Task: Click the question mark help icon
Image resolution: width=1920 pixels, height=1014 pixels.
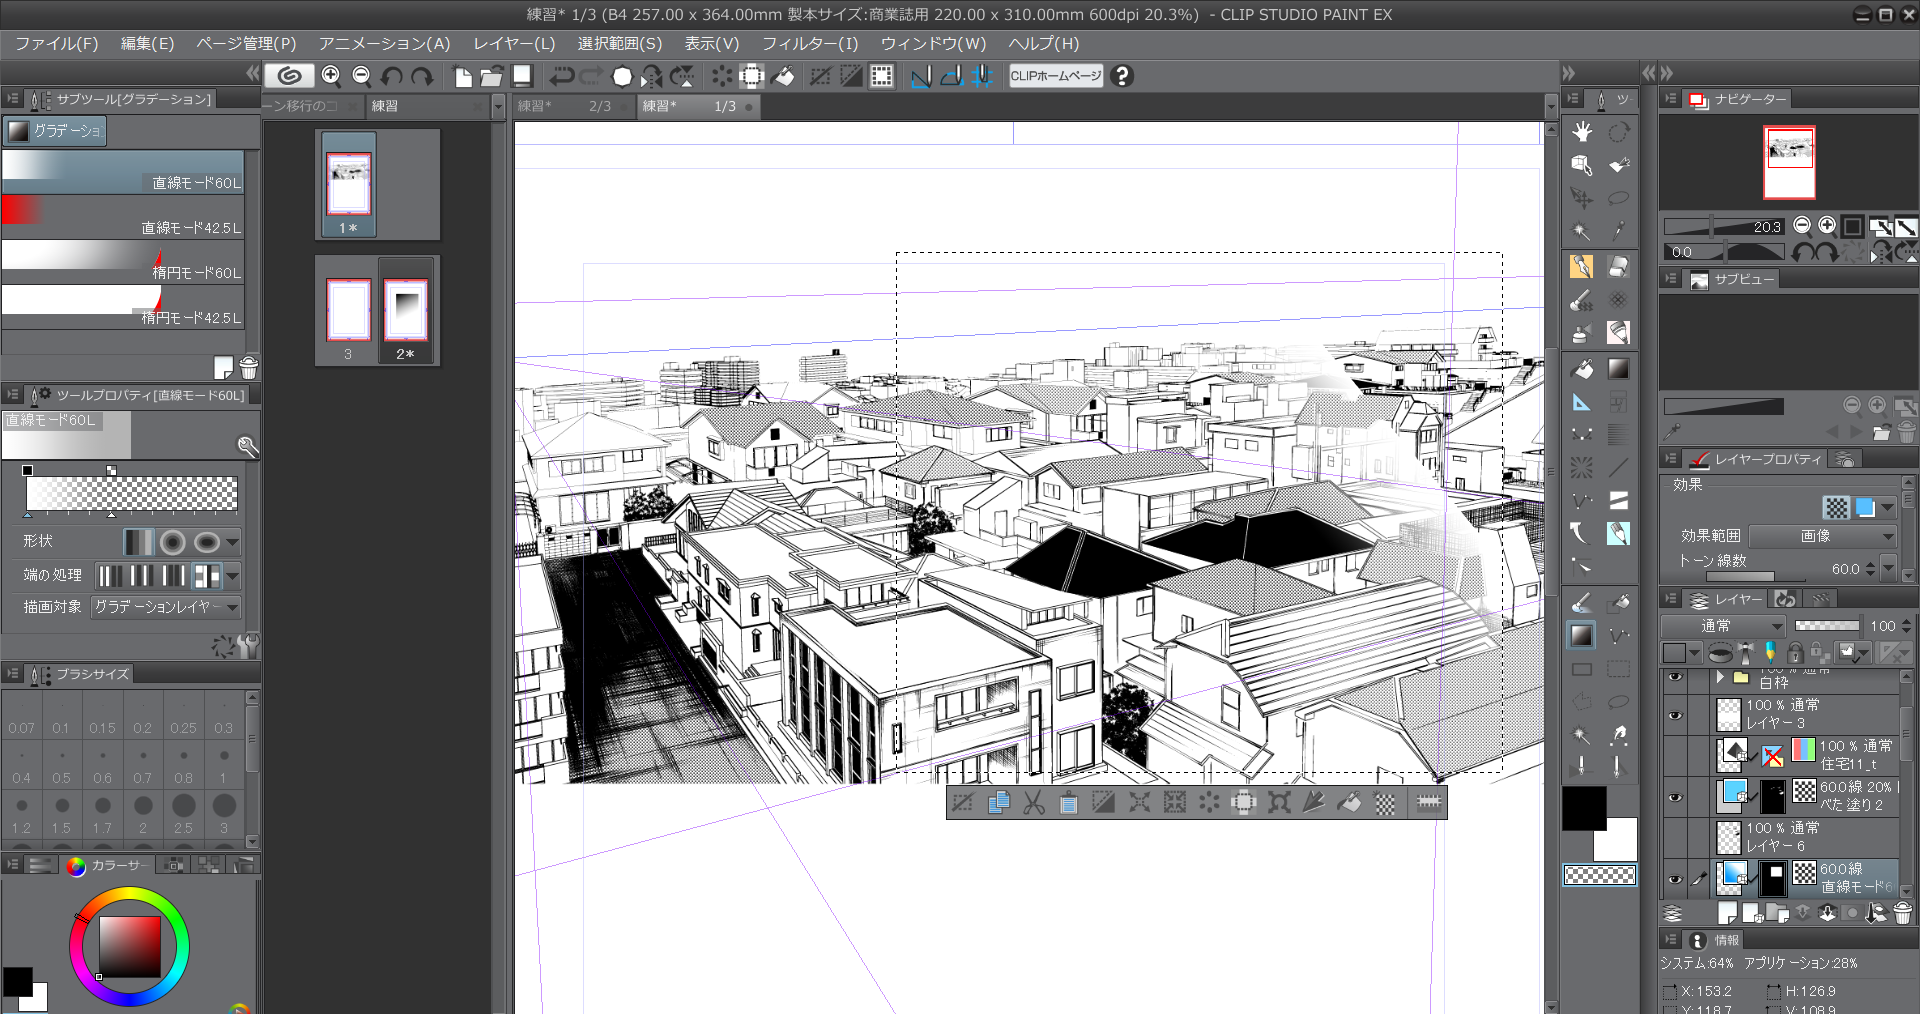Action: (1122, 76)
